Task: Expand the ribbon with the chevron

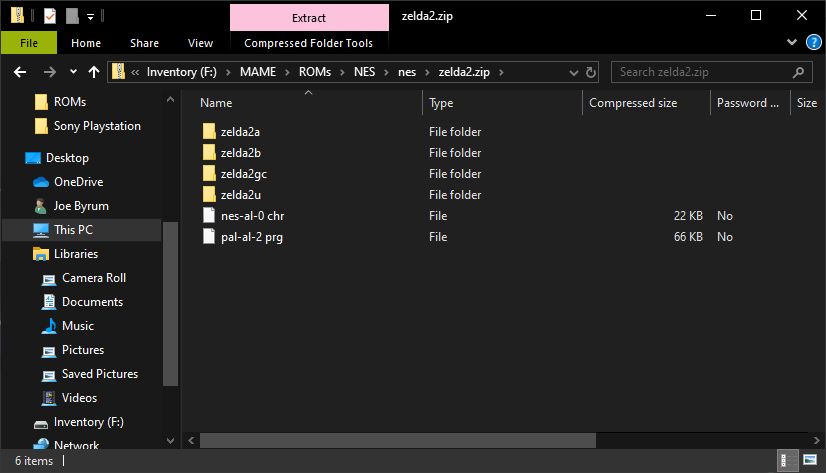Action: pos(791,42)
